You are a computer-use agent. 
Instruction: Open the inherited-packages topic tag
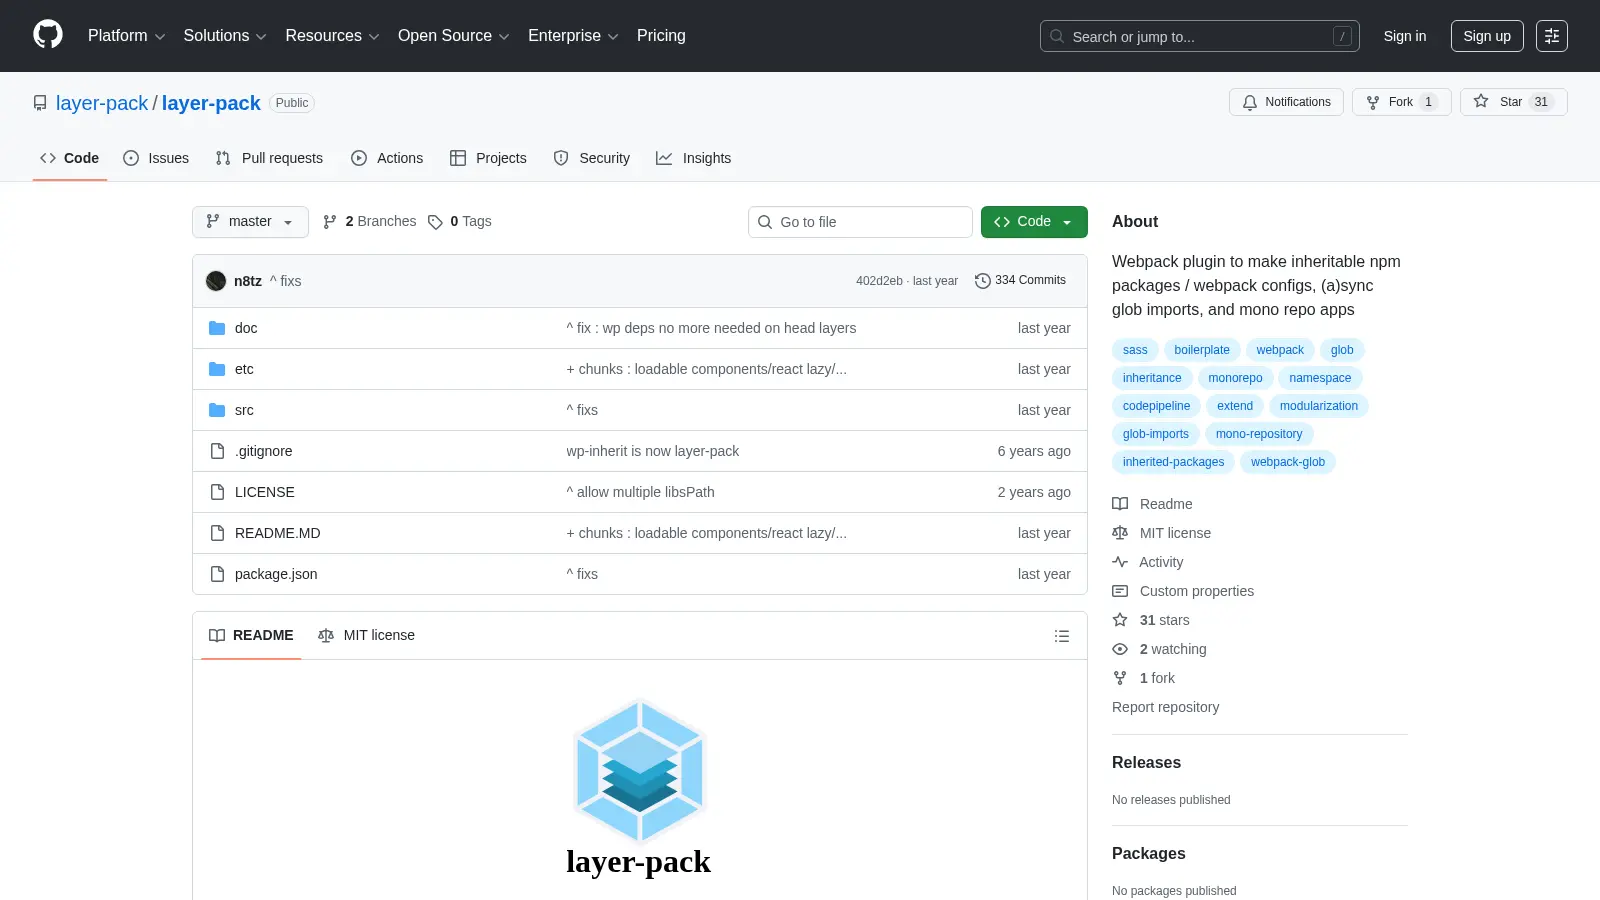(1173, 462)
